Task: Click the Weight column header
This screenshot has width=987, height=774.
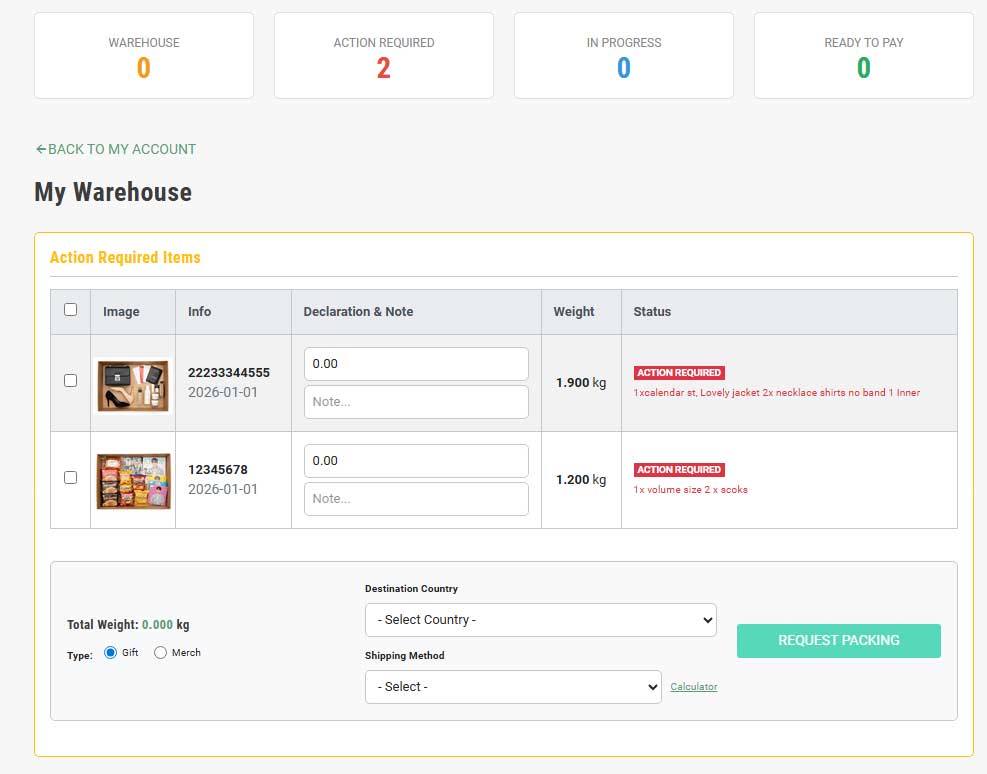Action: click(573, 311)
